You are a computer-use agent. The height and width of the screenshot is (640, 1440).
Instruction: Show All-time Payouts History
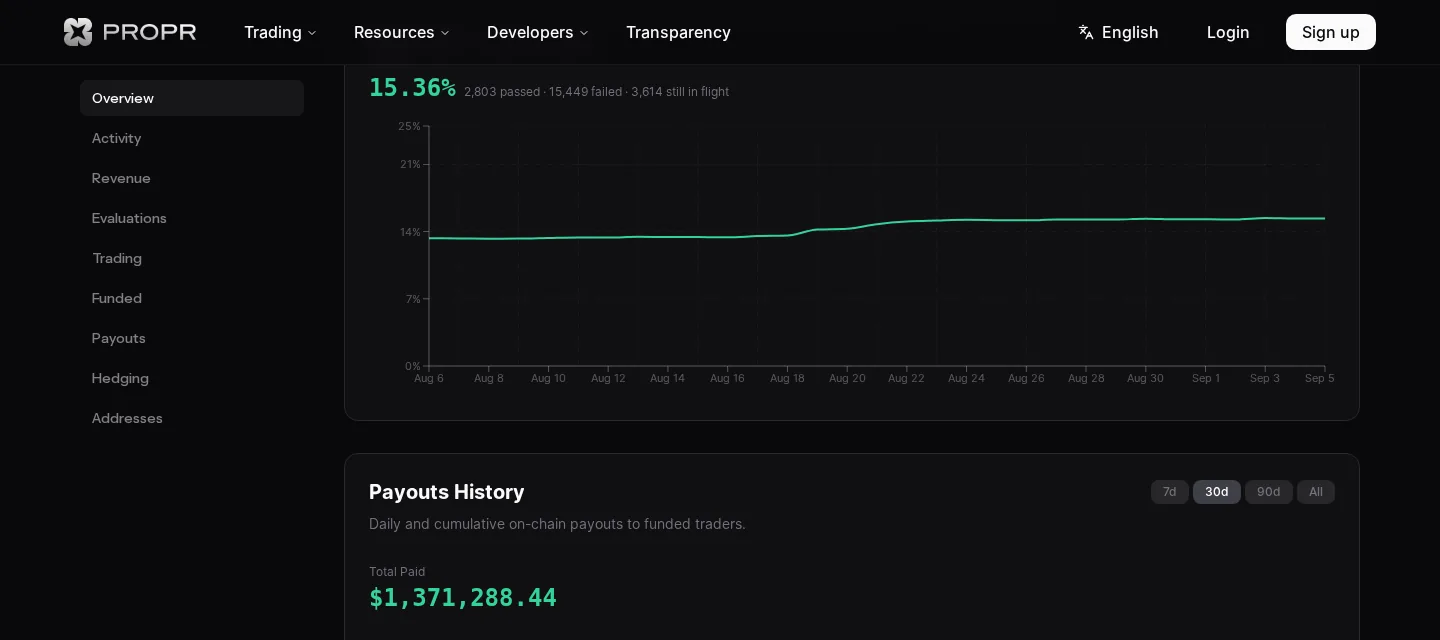point(1316,492)
